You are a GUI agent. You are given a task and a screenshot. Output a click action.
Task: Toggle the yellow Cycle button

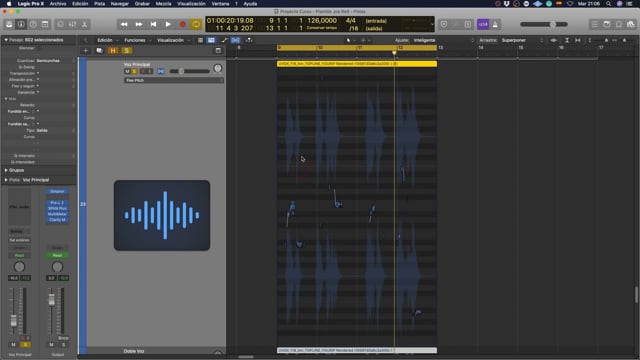coord(196,24)
